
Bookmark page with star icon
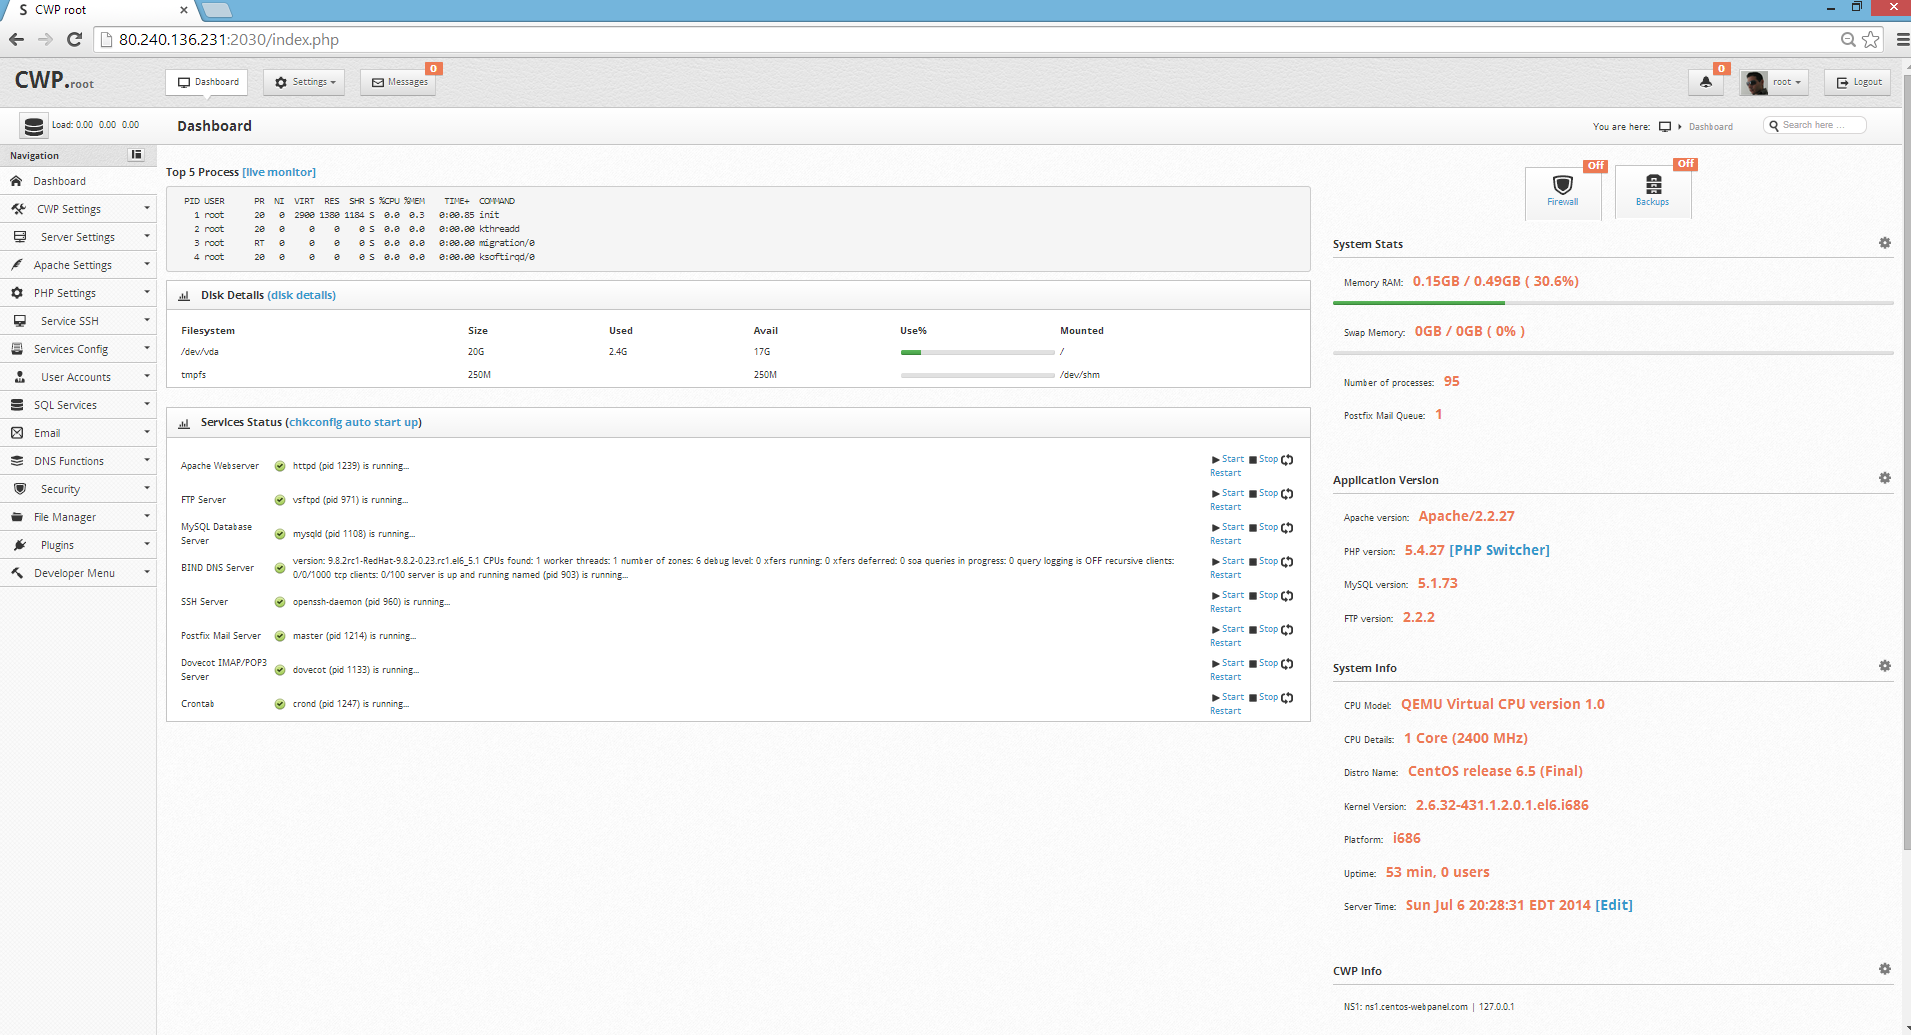tap(1871, 39)
